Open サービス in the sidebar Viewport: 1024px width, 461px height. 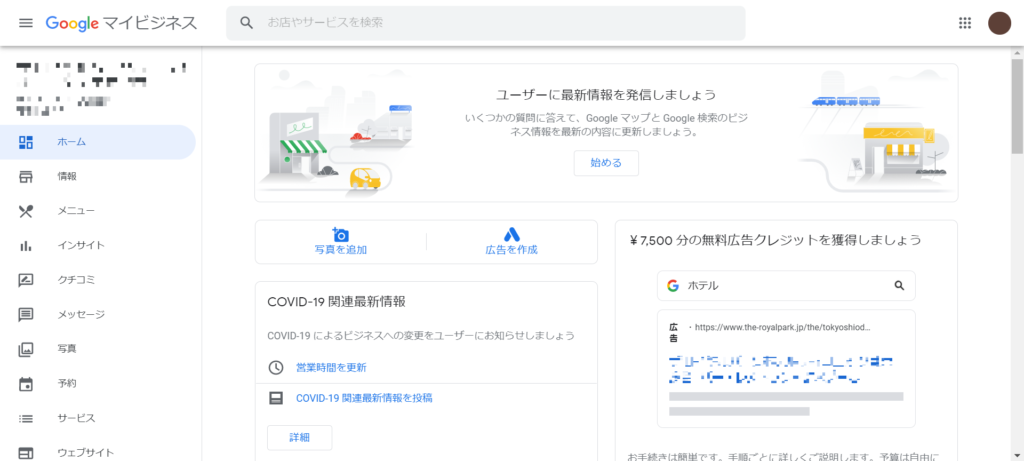point(98,419)
